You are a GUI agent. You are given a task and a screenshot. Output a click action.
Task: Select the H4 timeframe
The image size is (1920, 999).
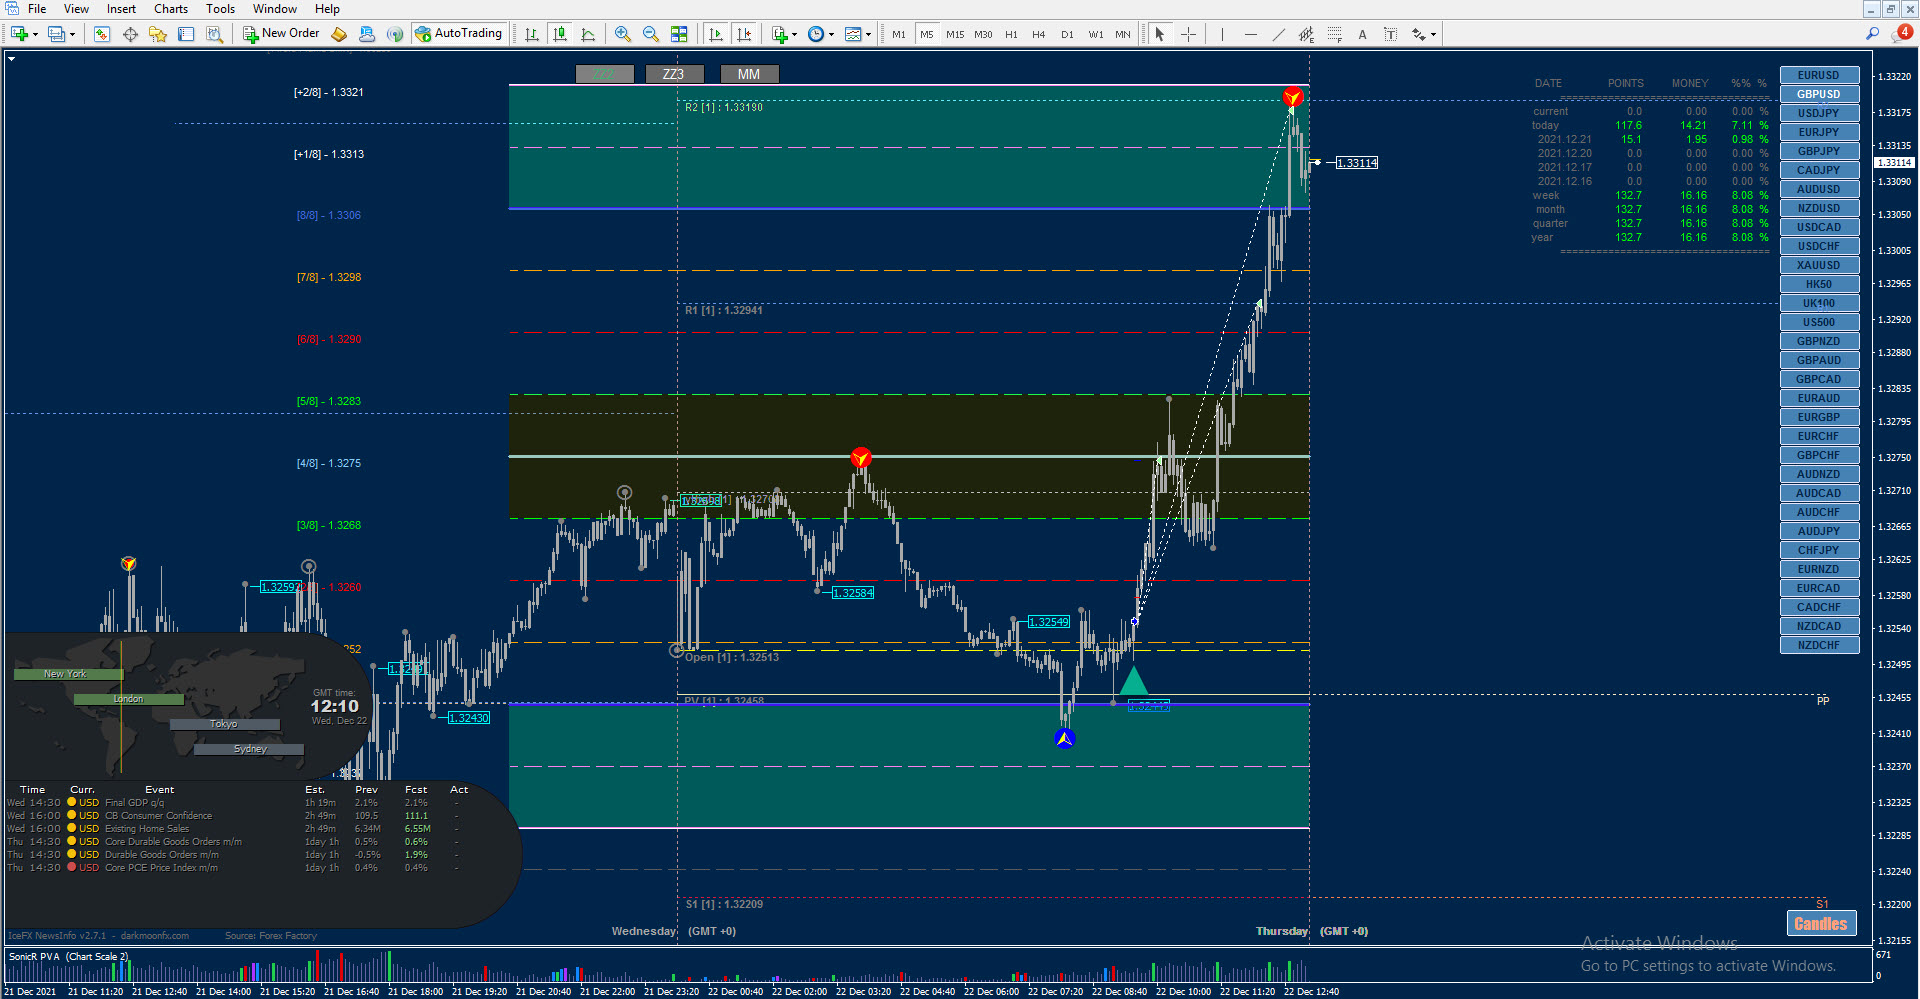(x=1039, y=34)
